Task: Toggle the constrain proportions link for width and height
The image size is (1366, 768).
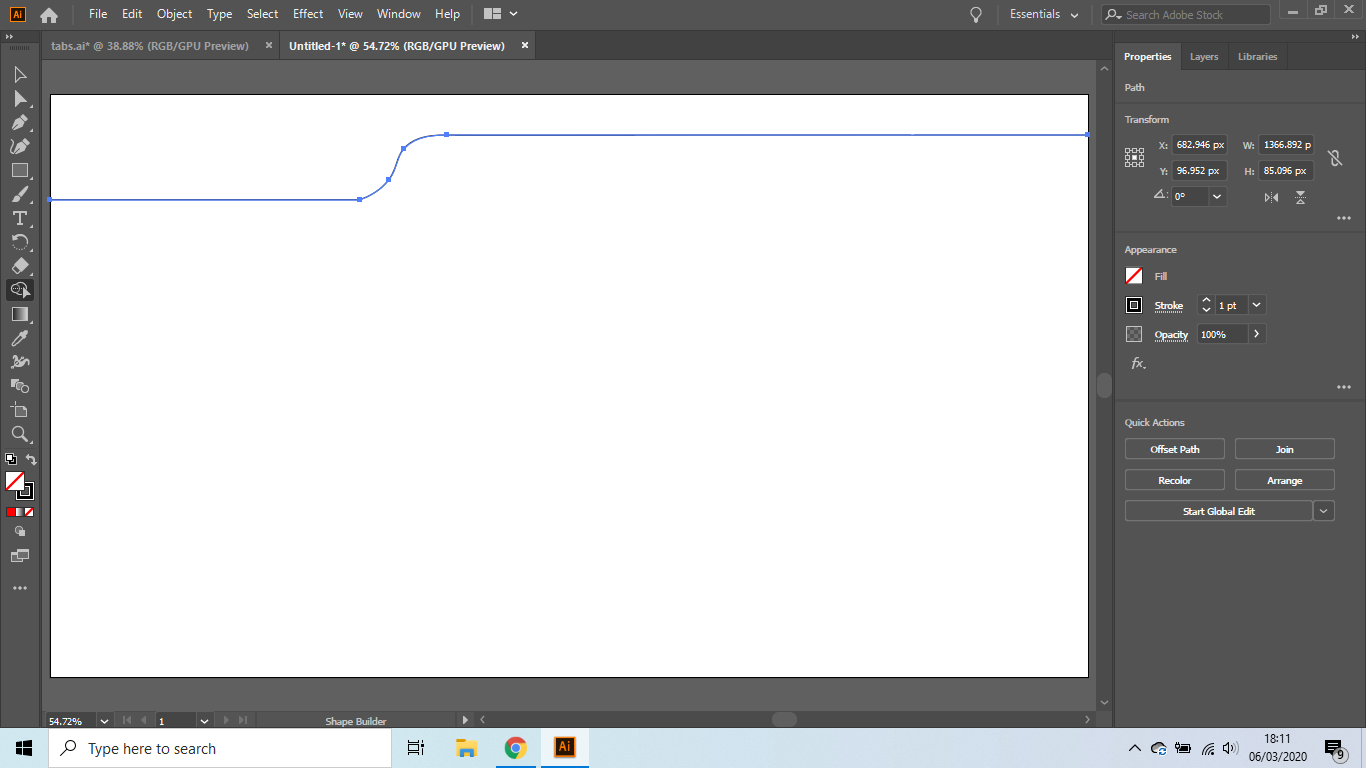Action: pos(1337,157)
